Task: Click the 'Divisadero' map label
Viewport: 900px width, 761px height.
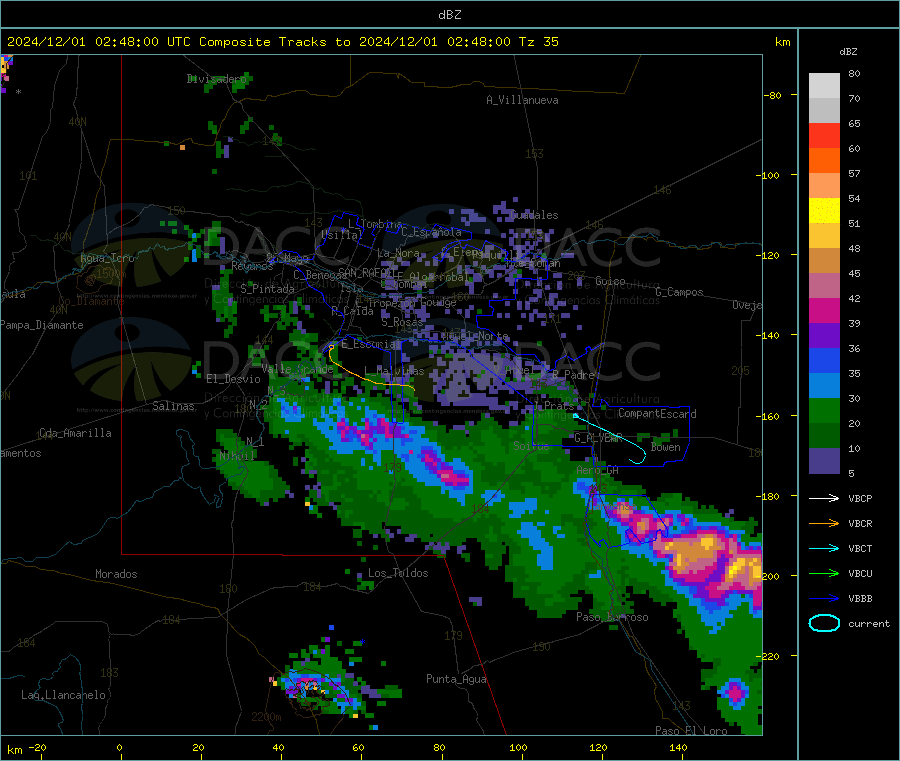Action: coord(216,79)
